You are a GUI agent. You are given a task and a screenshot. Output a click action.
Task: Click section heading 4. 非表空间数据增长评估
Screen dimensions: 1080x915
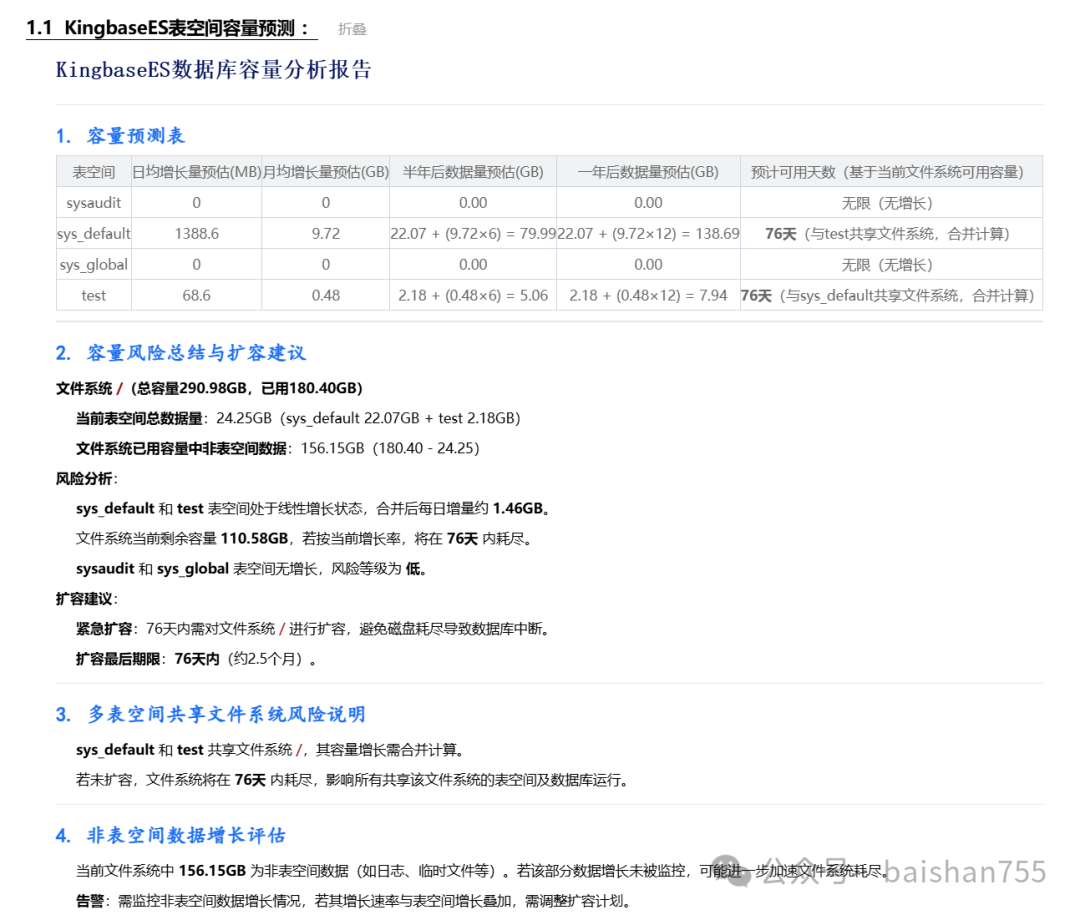point(171,836)
